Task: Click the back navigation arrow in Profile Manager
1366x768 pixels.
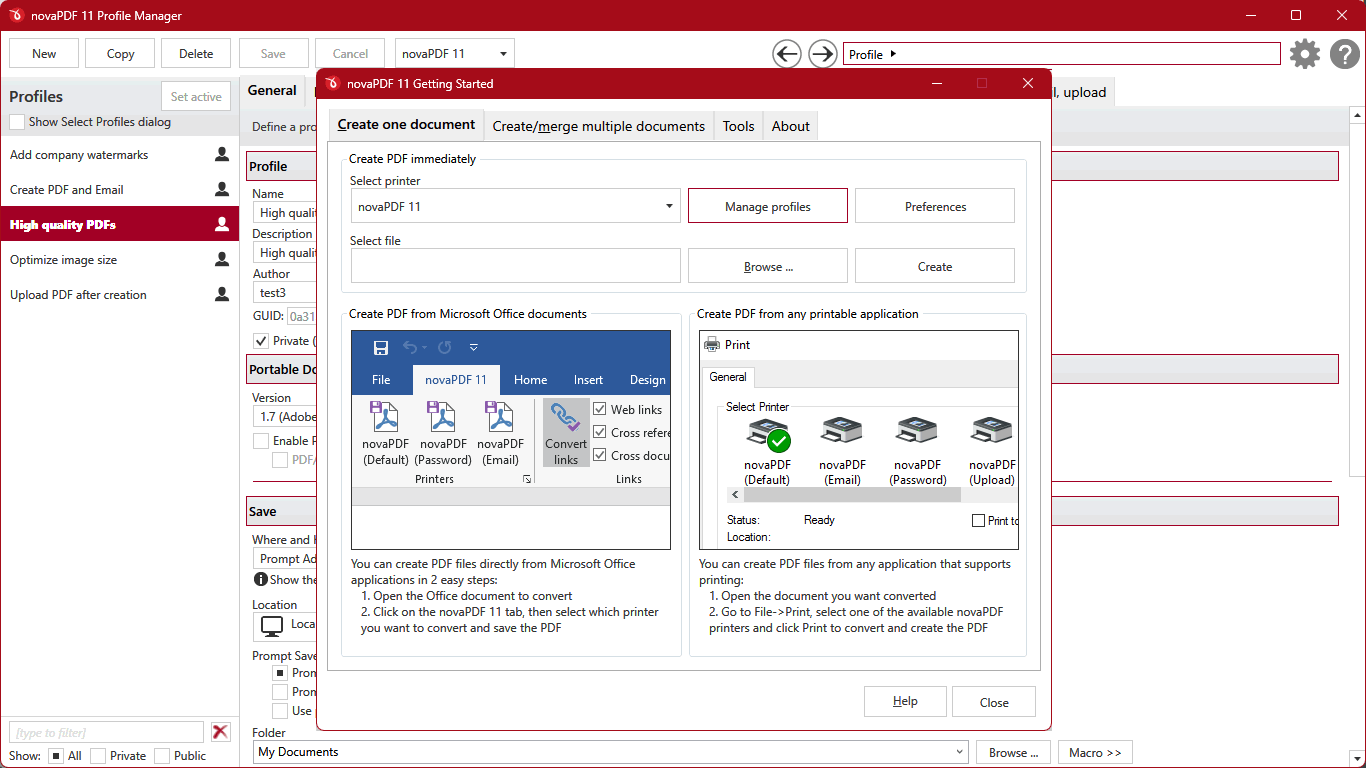Action: pyautogui.click(x=787, y=54)
